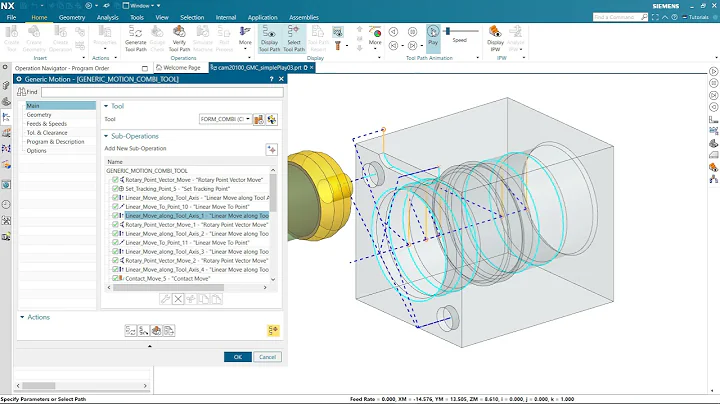Switch to Geometry ribbon tab
The height and width of the screenshot is (404, 720).
tap(72, 17)
